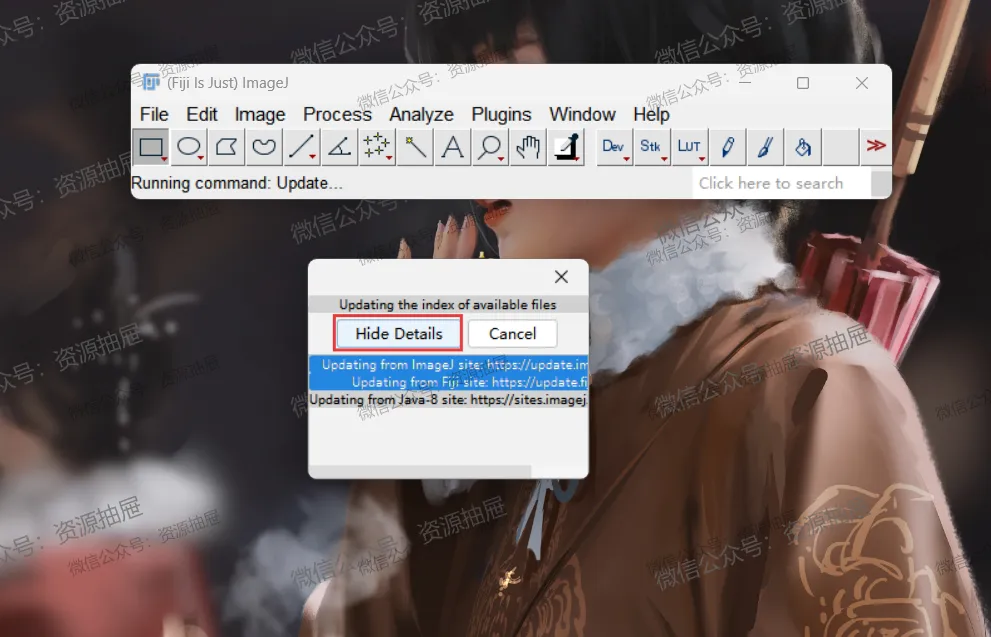The width and height of the screenshot is (991, 637).
Task: Click the 'Click here to search' field
Action: (x=781, y=183)
